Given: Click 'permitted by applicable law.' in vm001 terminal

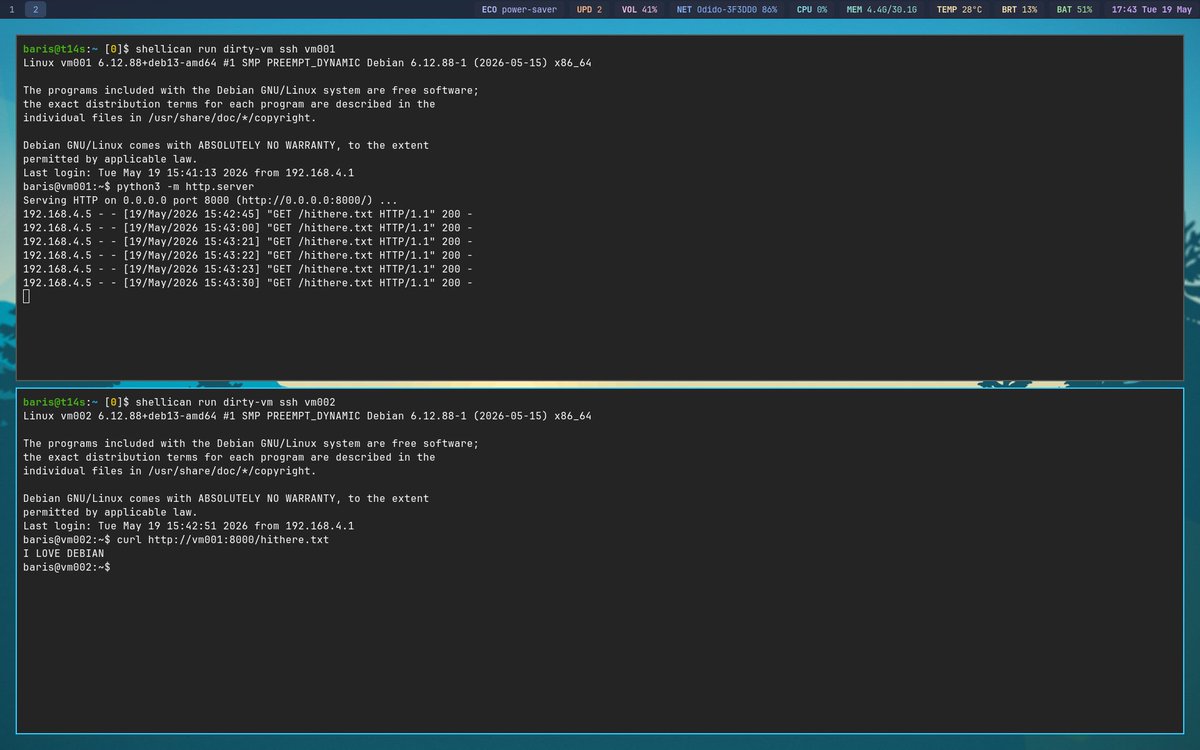Looking at the screenshot, I should pyautogui.click(x=110, y=159).
